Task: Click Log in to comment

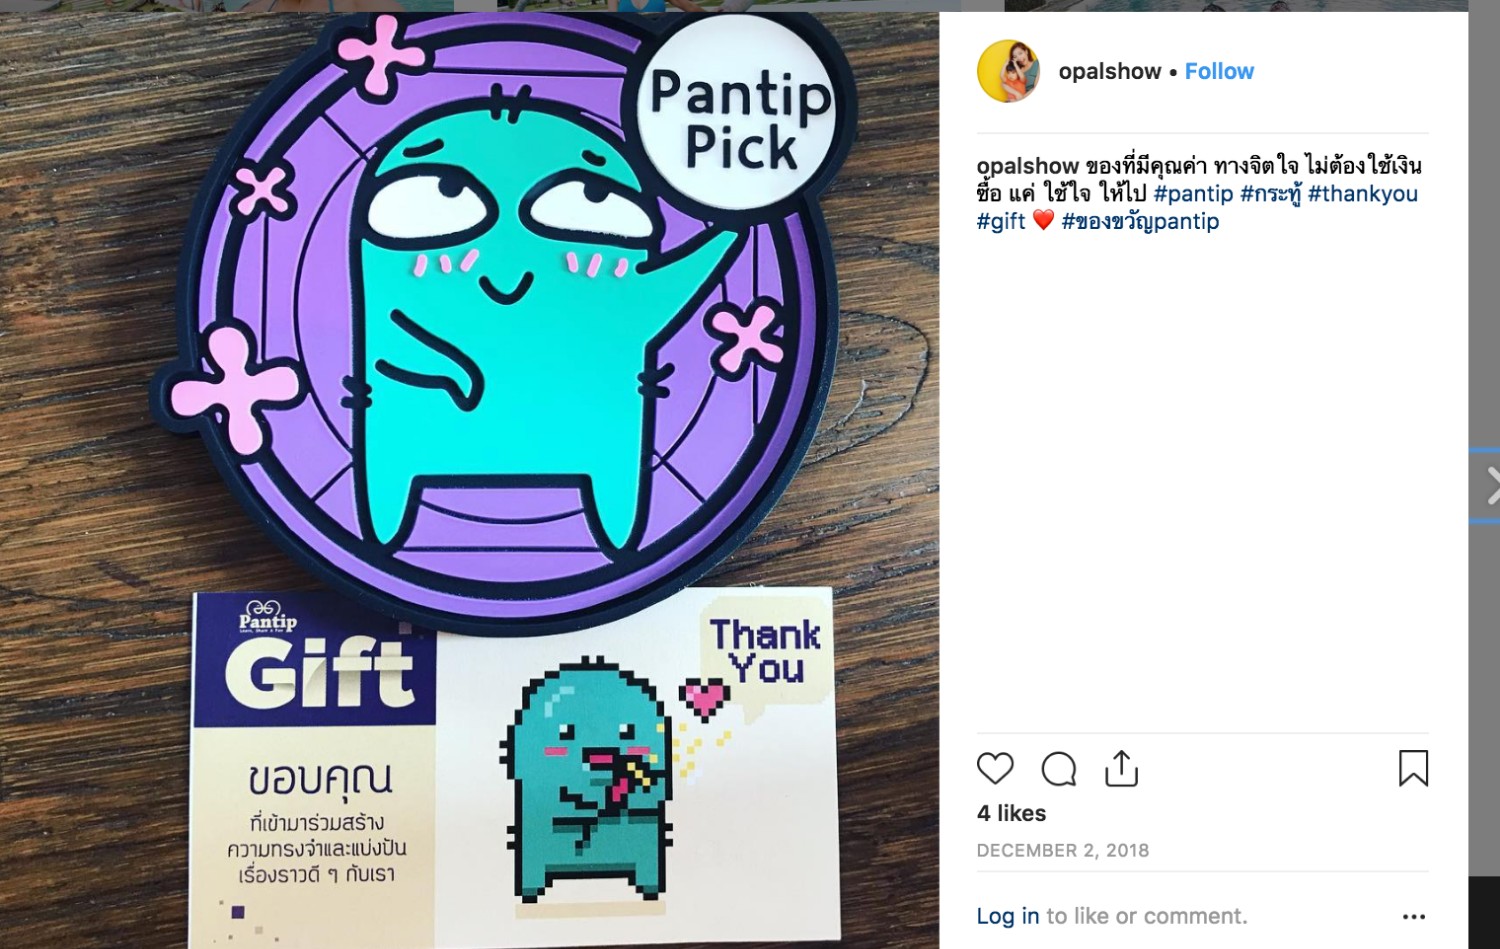Action: tap(1008, 916)
